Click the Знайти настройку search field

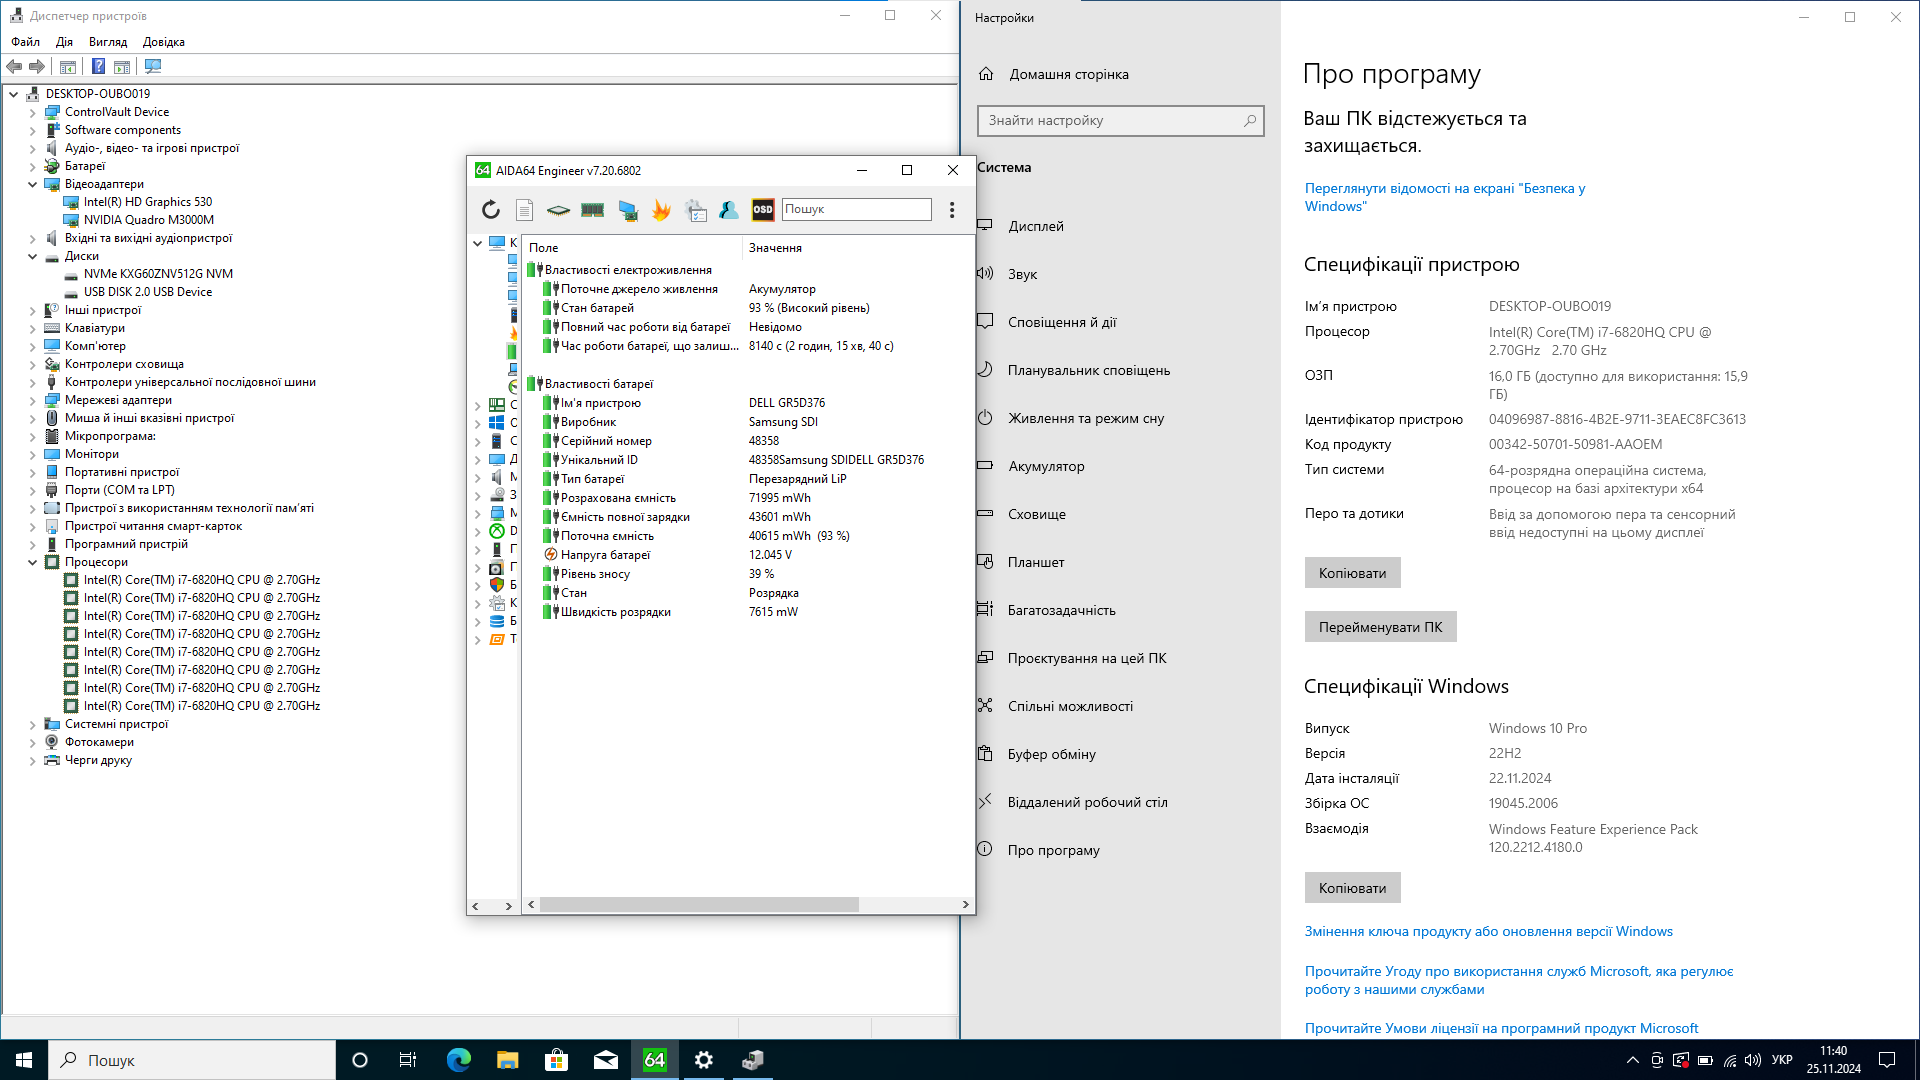pos(1120,120)
